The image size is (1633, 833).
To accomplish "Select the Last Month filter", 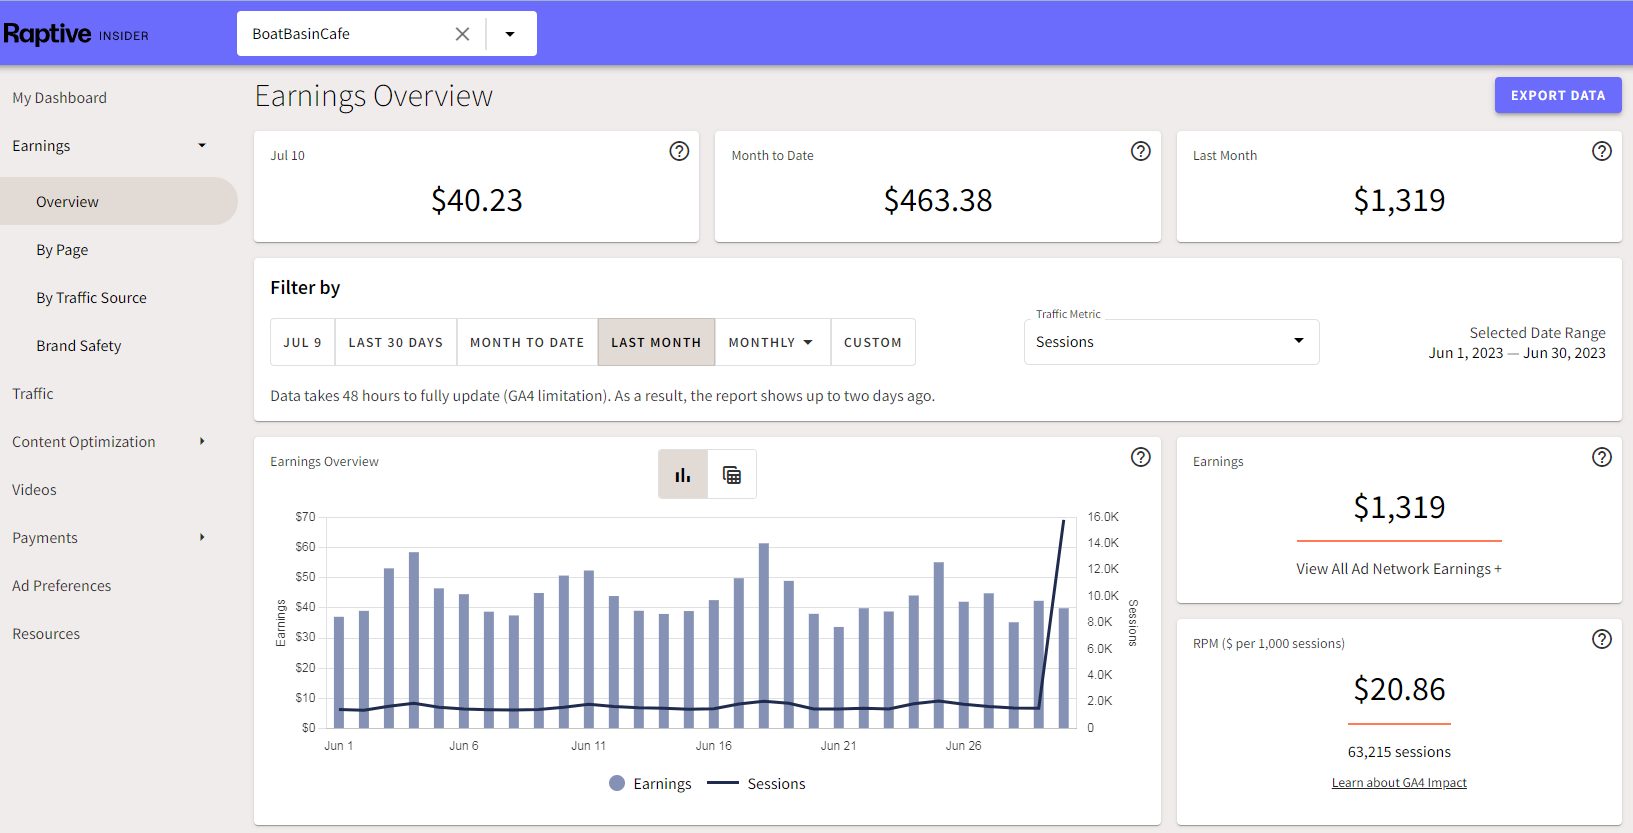I will click(x=656, y=342).
